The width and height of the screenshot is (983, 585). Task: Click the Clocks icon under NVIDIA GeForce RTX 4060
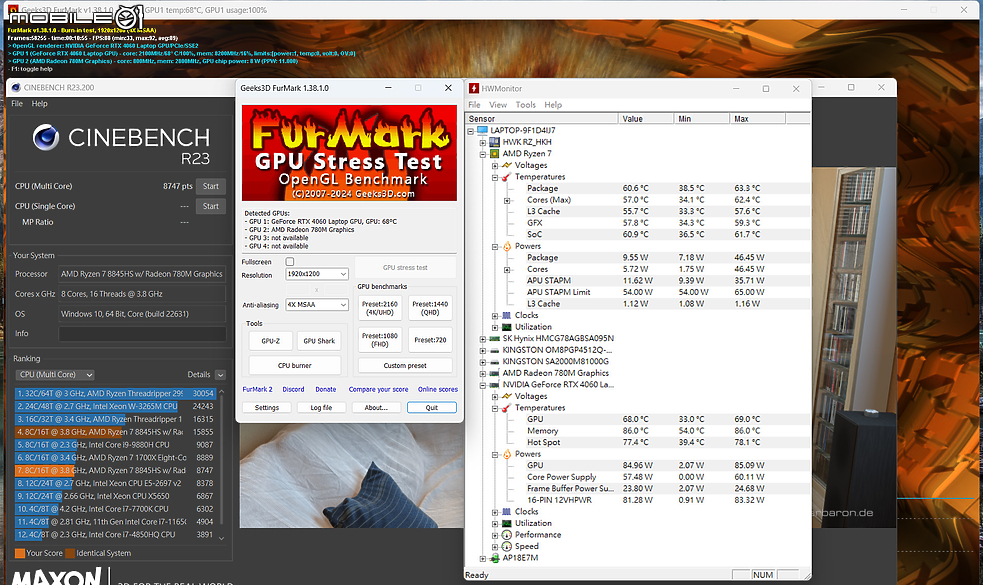(507, 512)
